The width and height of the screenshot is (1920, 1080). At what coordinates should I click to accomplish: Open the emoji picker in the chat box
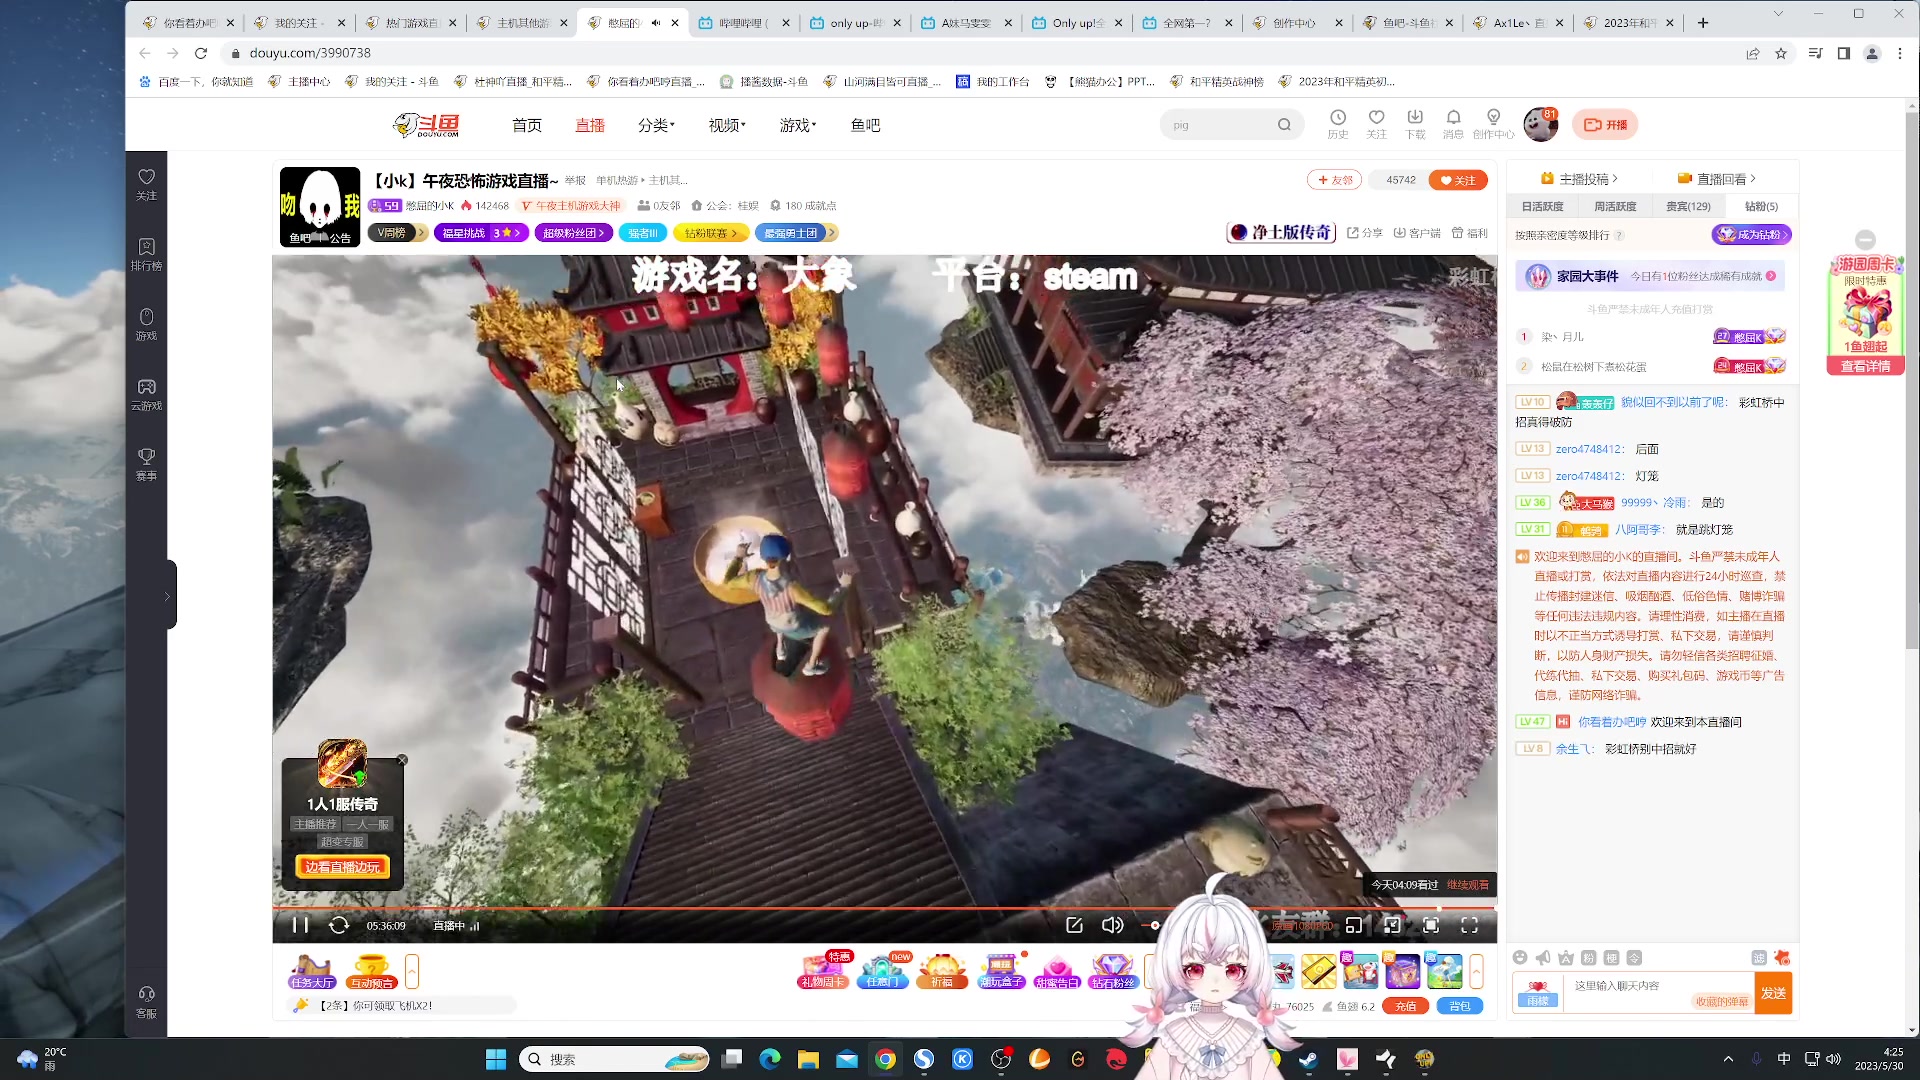[x=1520, y=957]
